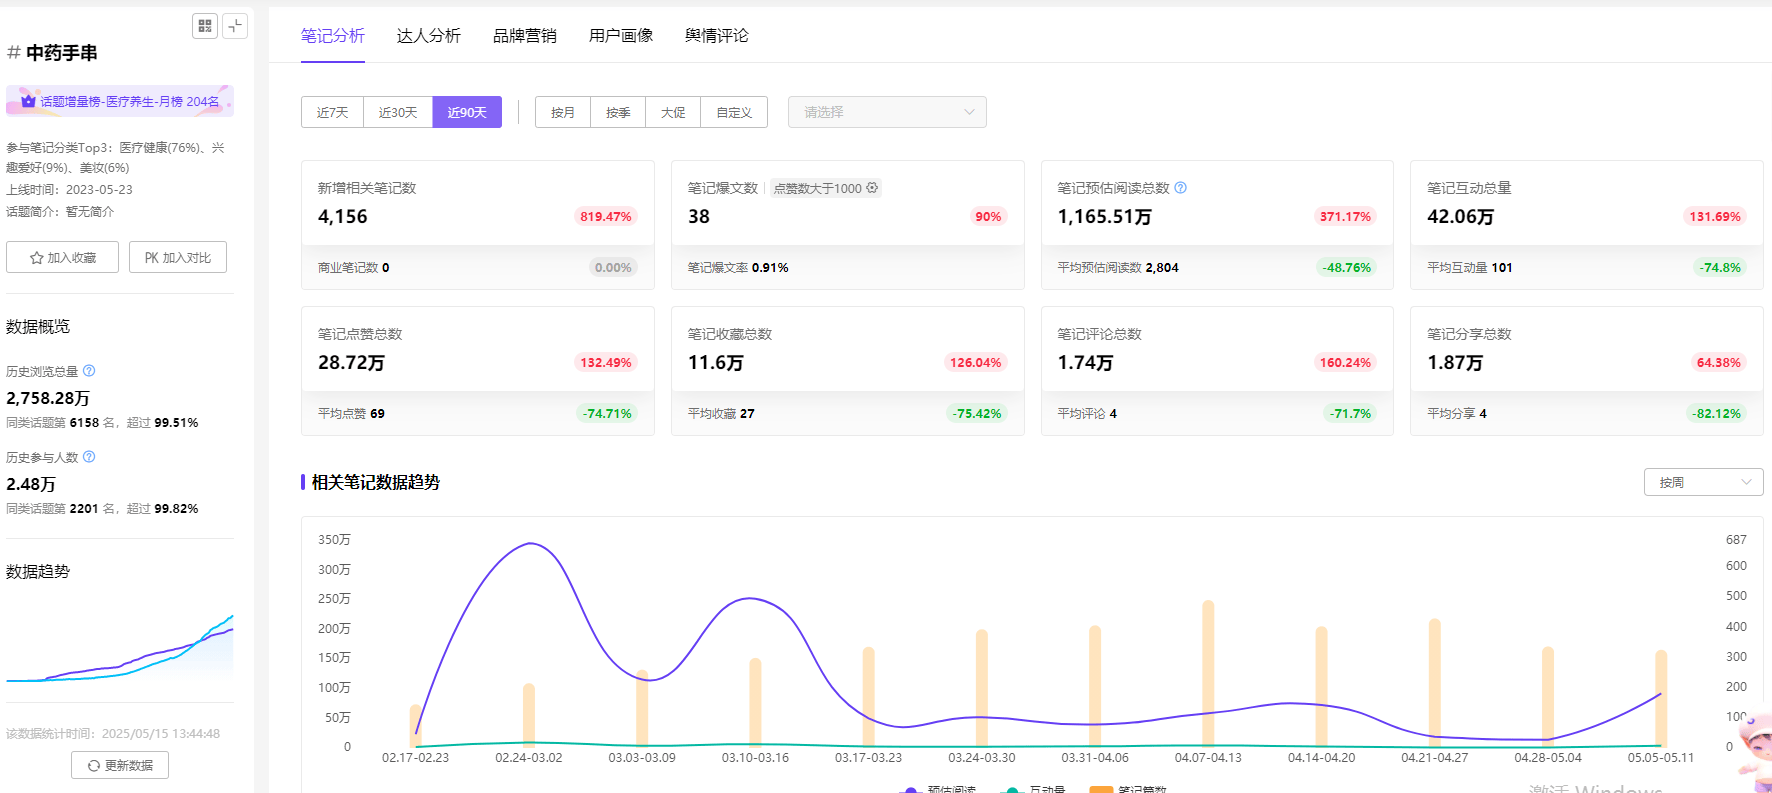Click the 该数据统计时间 timestamp text
This screenshot has height=793, width=1772.
coord(113,734)
